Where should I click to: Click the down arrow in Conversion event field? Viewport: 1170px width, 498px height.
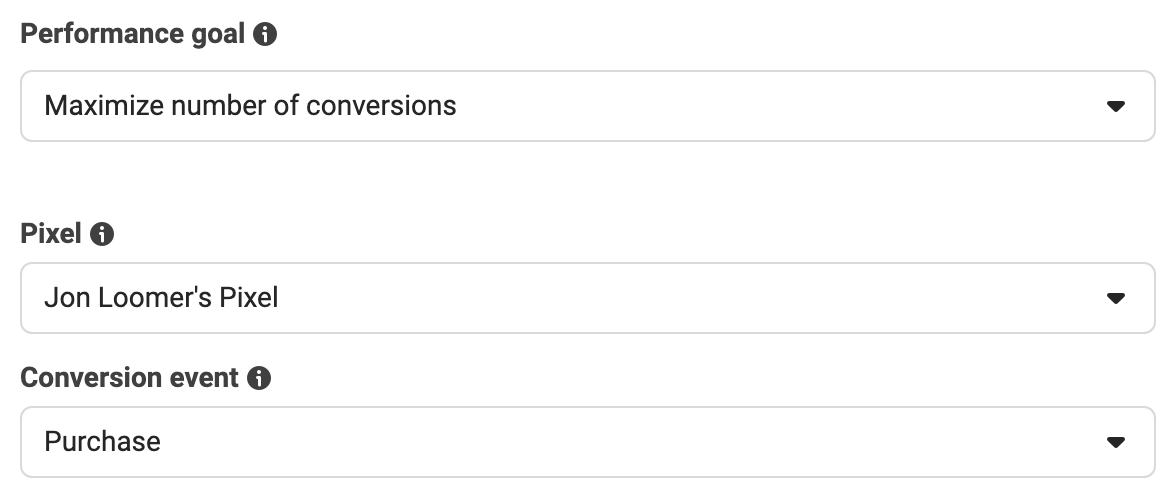pyautogui.click(x=1116, y=442)
